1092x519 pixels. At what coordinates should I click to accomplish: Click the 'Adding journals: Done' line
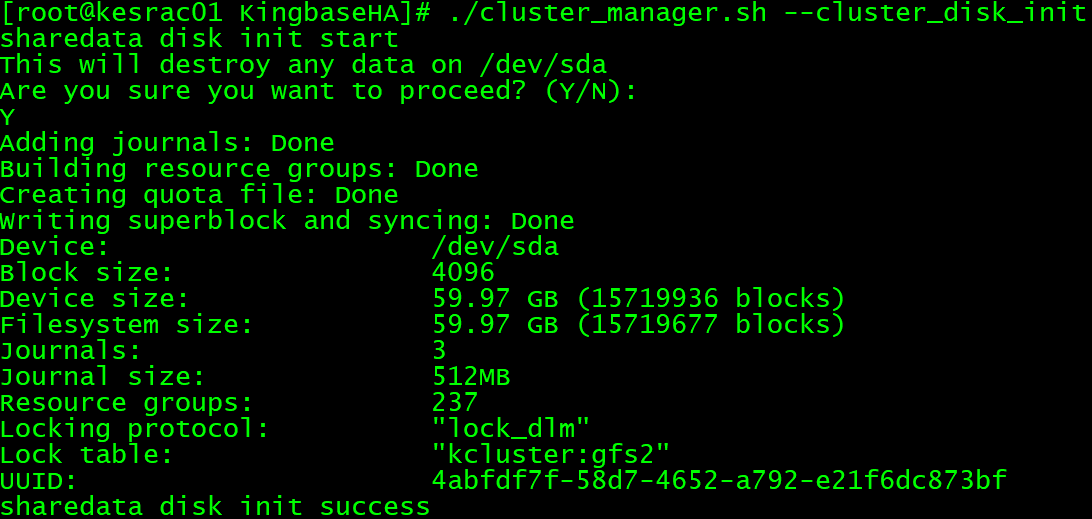point(167,143)
